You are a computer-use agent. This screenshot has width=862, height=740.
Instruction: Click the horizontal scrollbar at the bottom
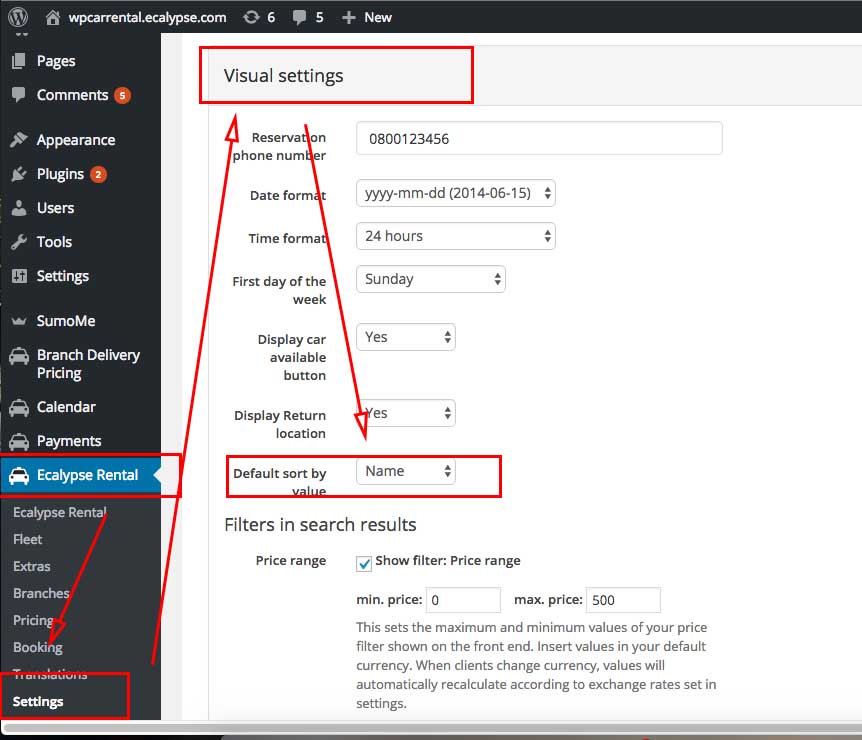[431, 728]
